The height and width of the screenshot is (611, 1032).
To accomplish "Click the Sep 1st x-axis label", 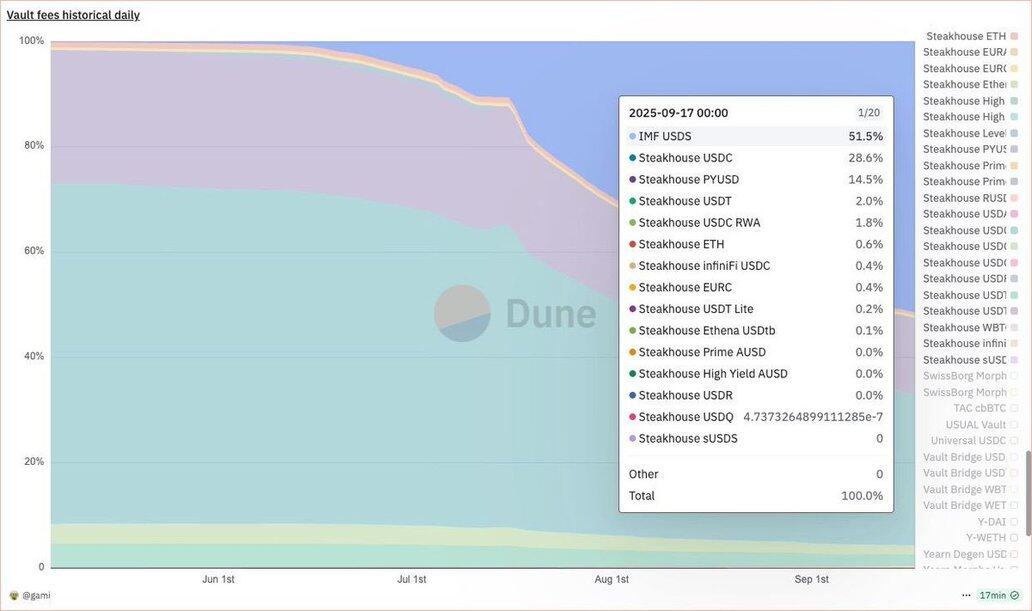I will tap(812, 579).
